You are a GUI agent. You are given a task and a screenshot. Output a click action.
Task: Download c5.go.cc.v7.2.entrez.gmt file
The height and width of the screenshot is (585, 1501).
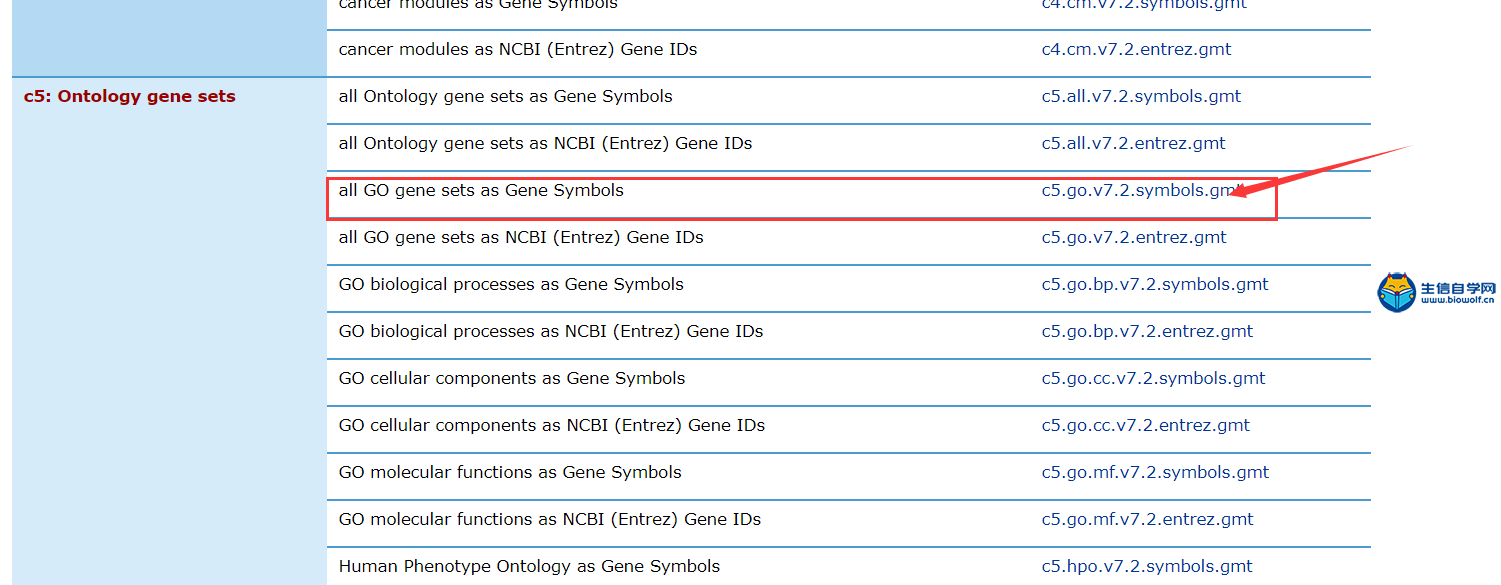pos(1145,426)
